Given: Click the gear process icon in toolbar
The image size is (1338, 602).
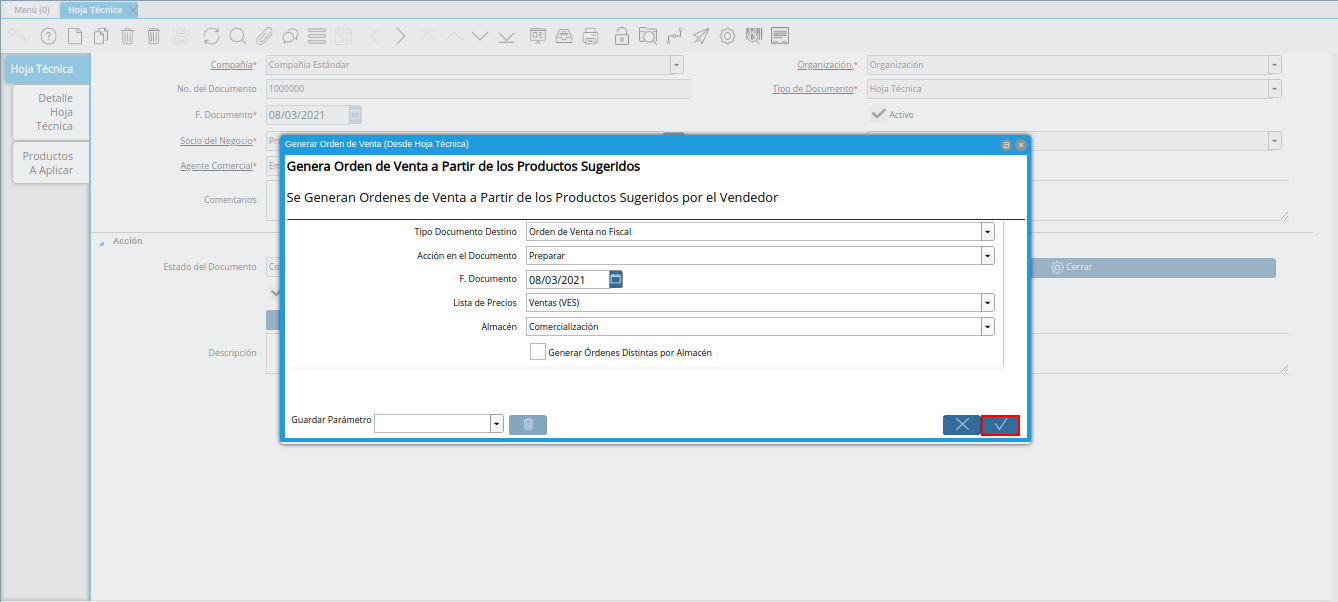Looking at the screenshot, I should click(728, 37).
